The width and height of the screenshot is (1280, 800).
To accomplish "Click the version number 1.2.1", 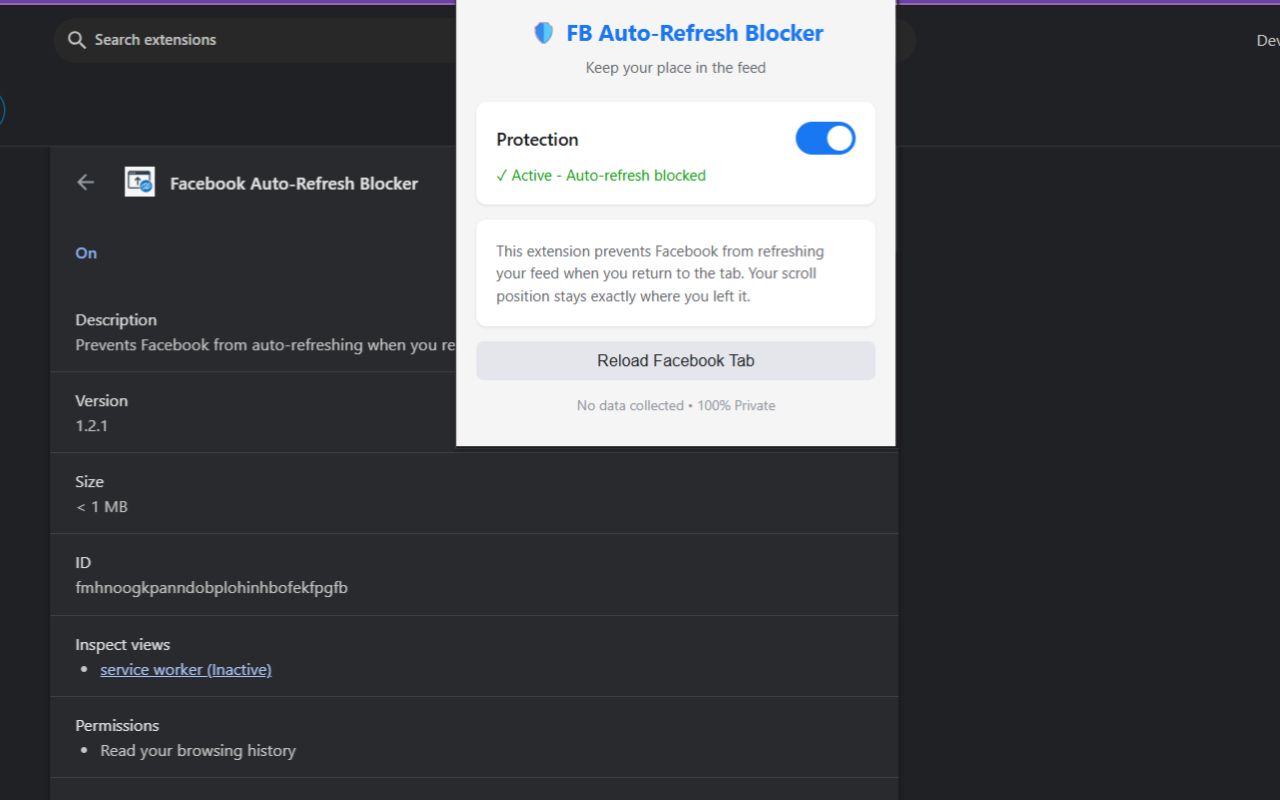I will pos(91,426).
